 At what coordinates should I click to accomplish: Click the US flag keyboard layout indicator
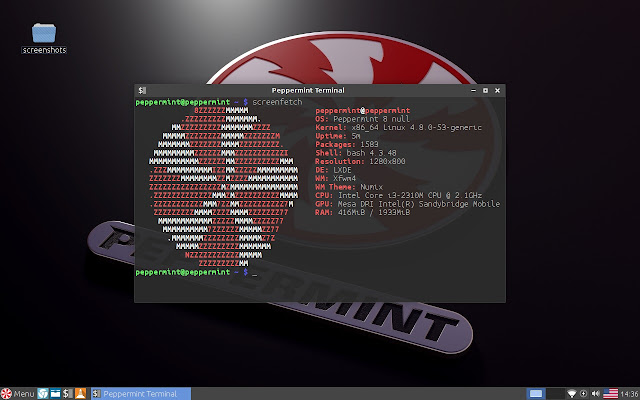[611, 393]
